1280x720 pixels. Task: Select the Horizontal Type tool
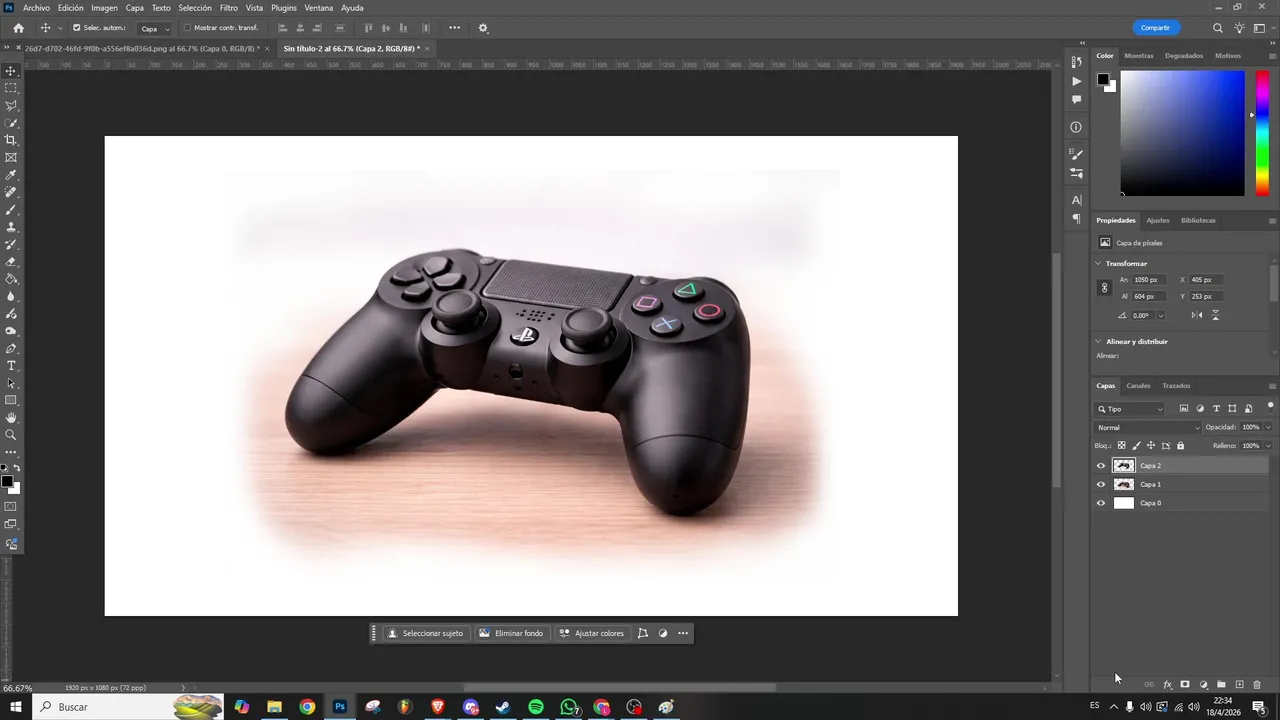pyautogui.click(x=11, y=366)
